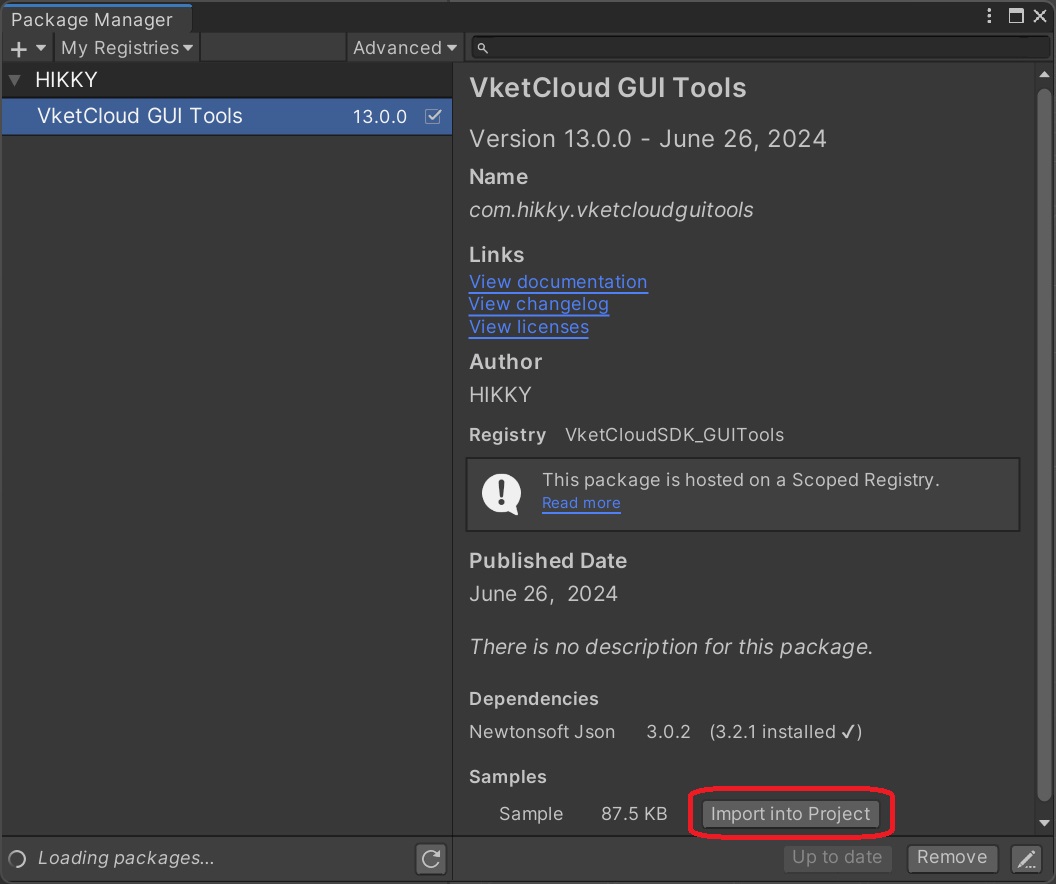The width and height of the screenshot is (1056, 884).
Task: Collapse the HIKKY package group
Action: [x=15, y=80]
